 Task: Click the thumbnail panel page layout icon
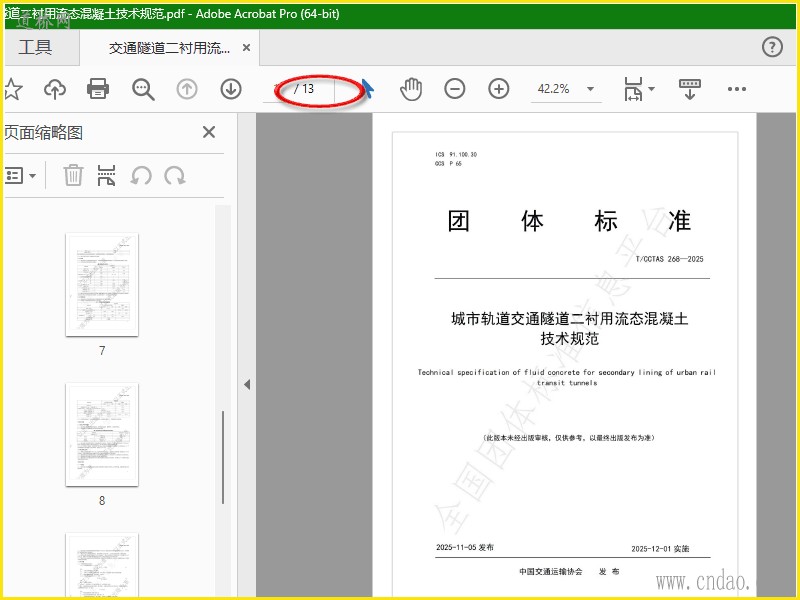click(x=106, y=175)
